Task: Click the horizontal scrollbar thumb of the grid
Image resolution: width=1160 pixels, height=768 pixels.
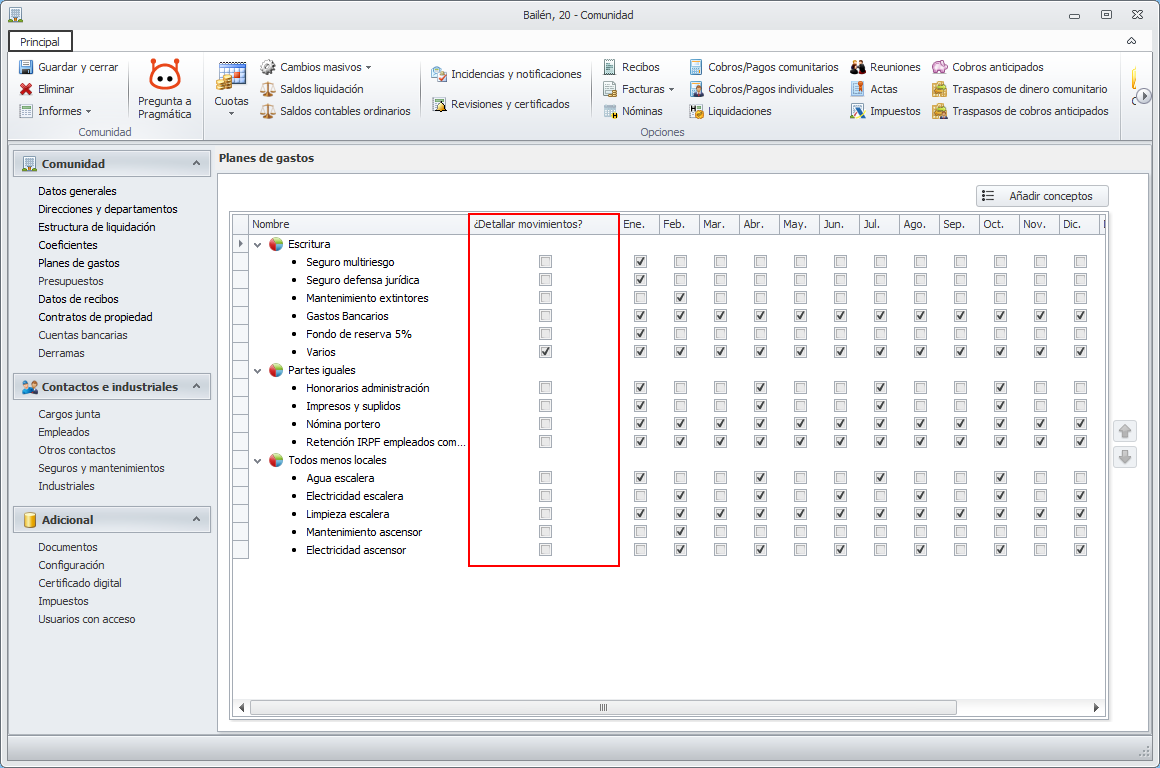Action: coord(603,708)
